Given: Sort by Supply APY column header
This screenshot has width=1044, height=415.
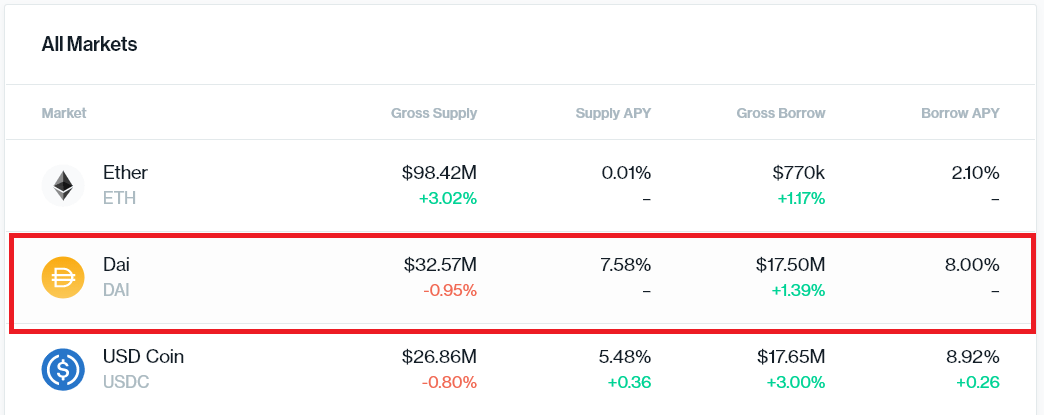Looking at the screenshot, I should [613, 113].
